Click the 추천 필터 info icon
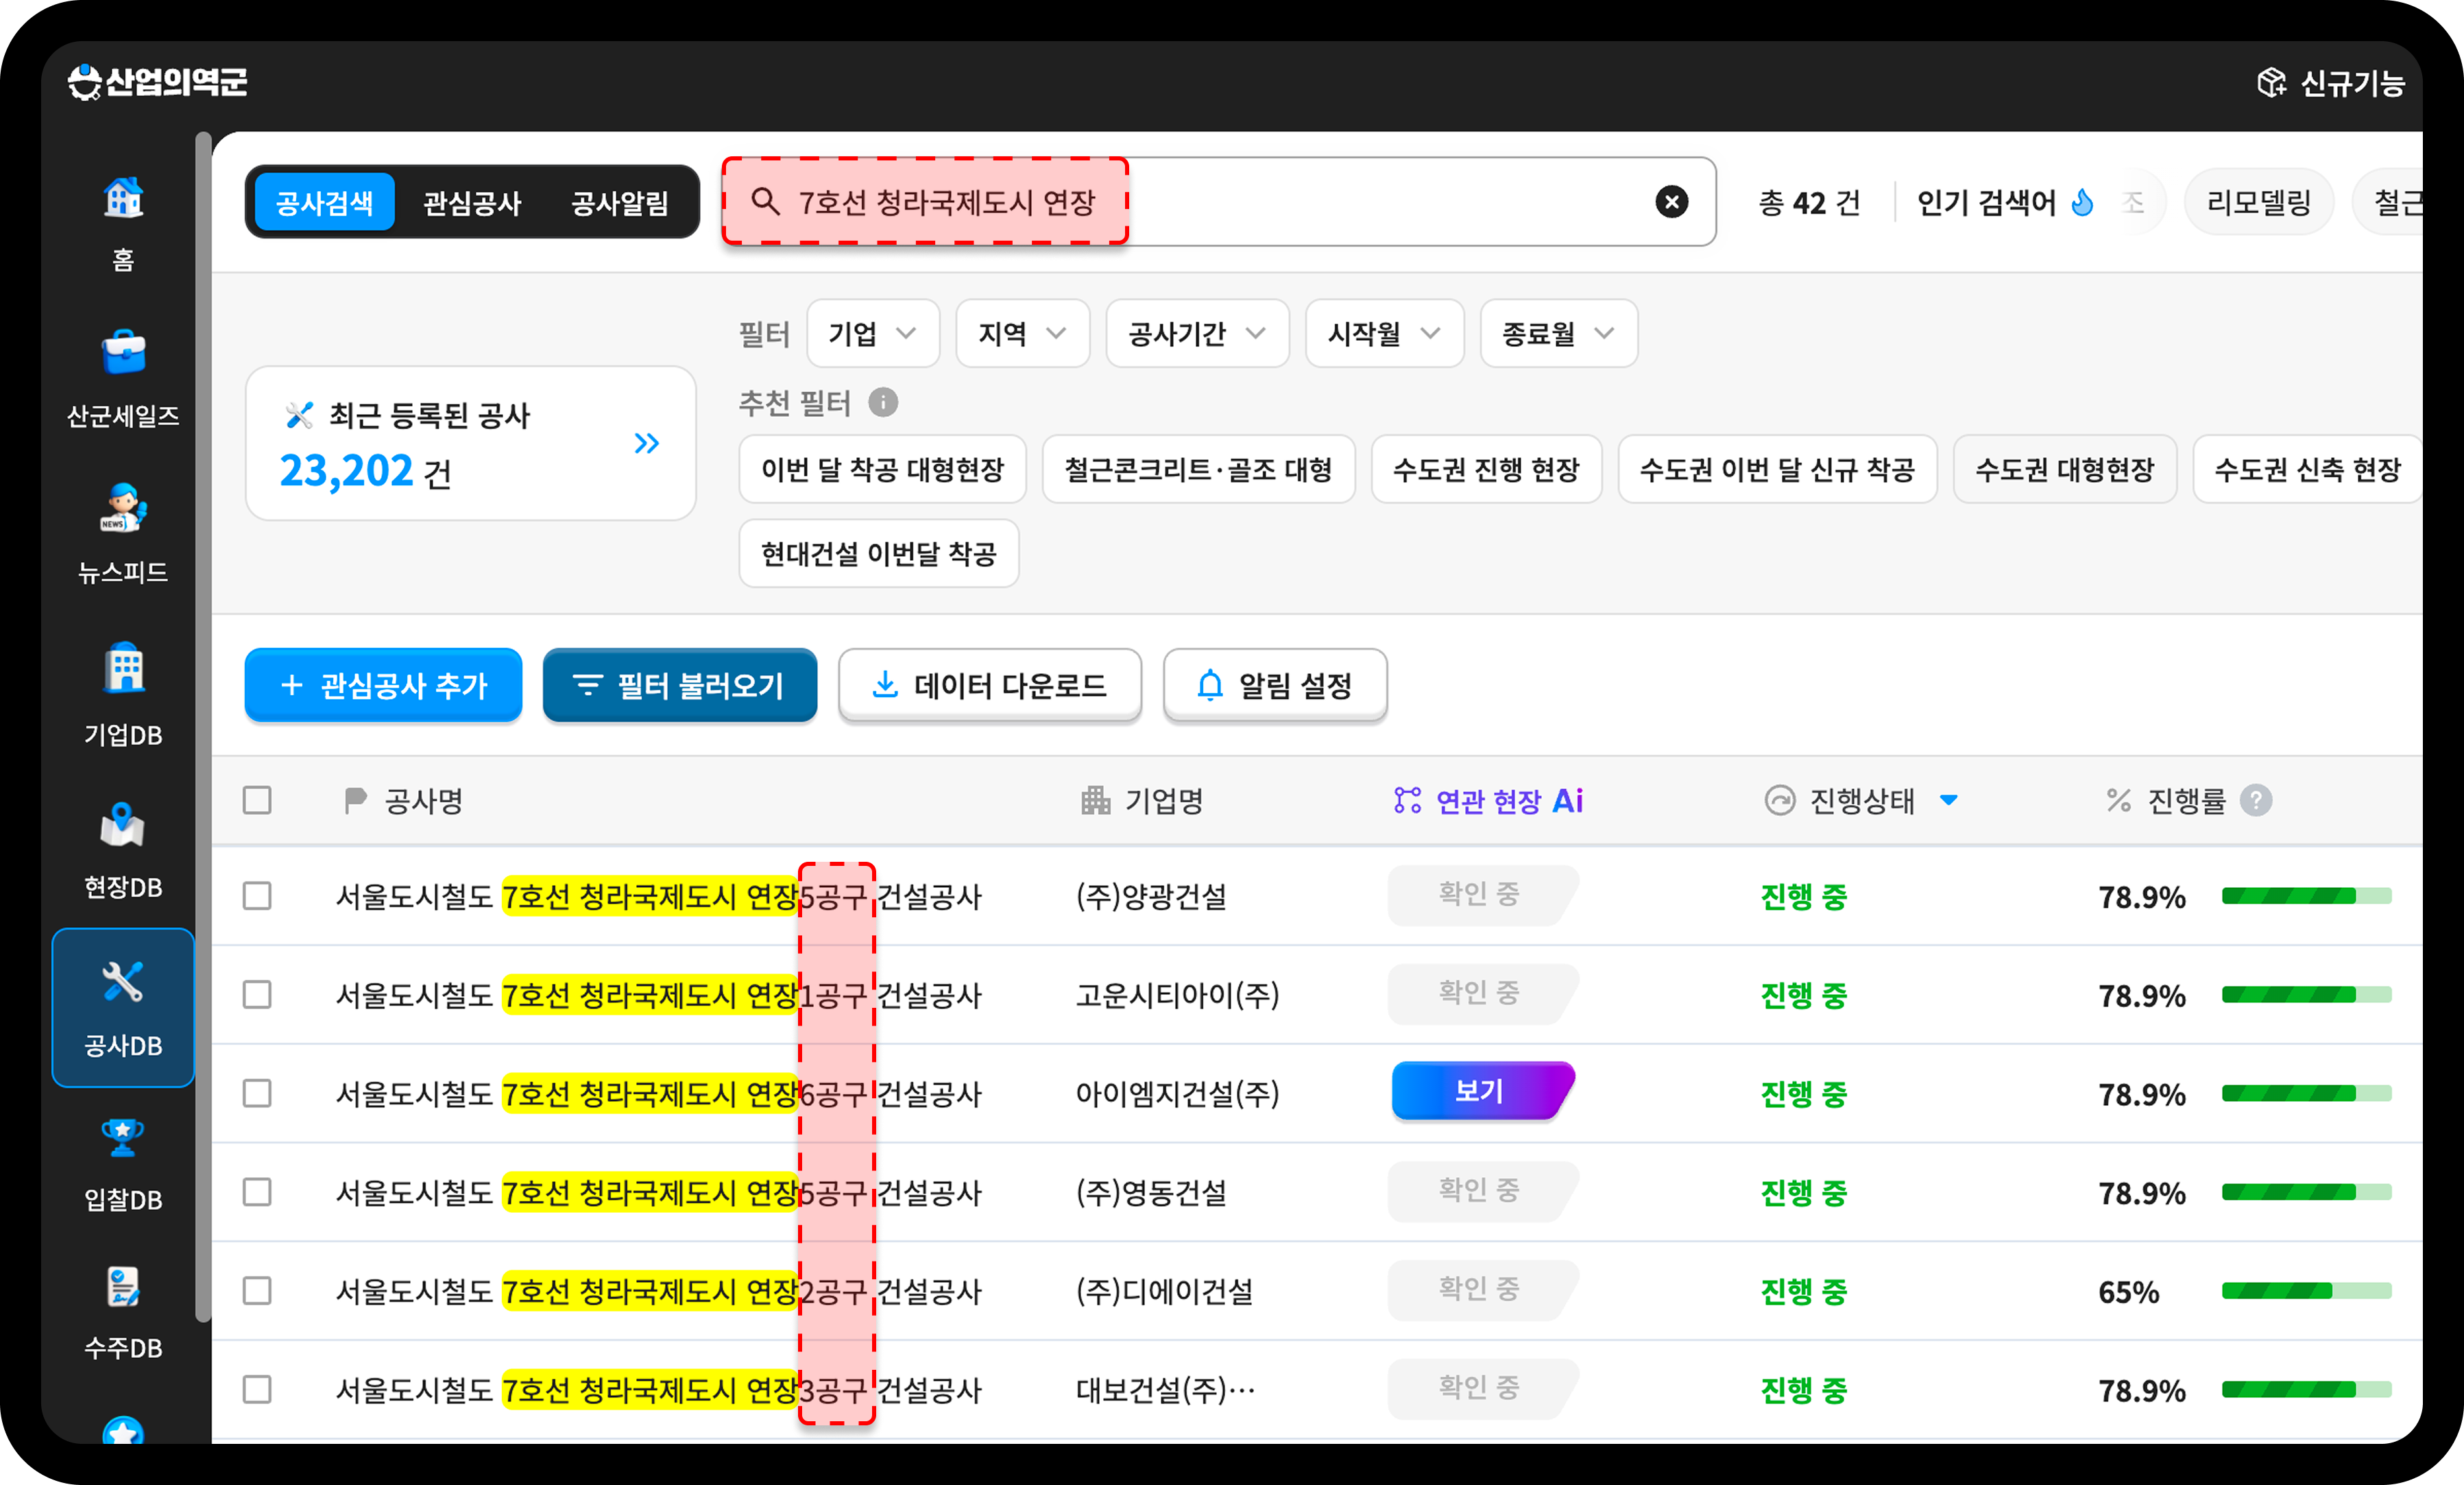Viewport: 2464px width, 1485px height. pyautogui.click(x=883, y=402)
